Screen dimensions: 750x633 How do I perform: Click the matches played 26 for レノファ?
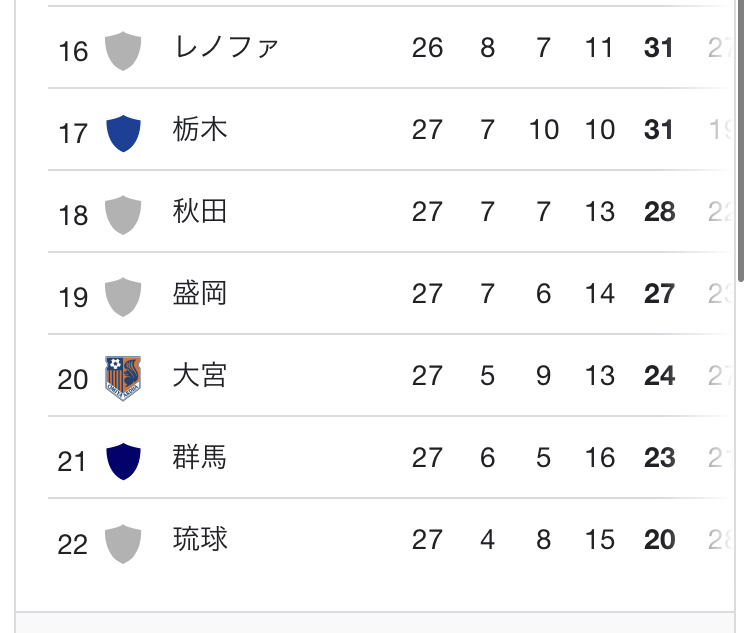pos(427,48)
